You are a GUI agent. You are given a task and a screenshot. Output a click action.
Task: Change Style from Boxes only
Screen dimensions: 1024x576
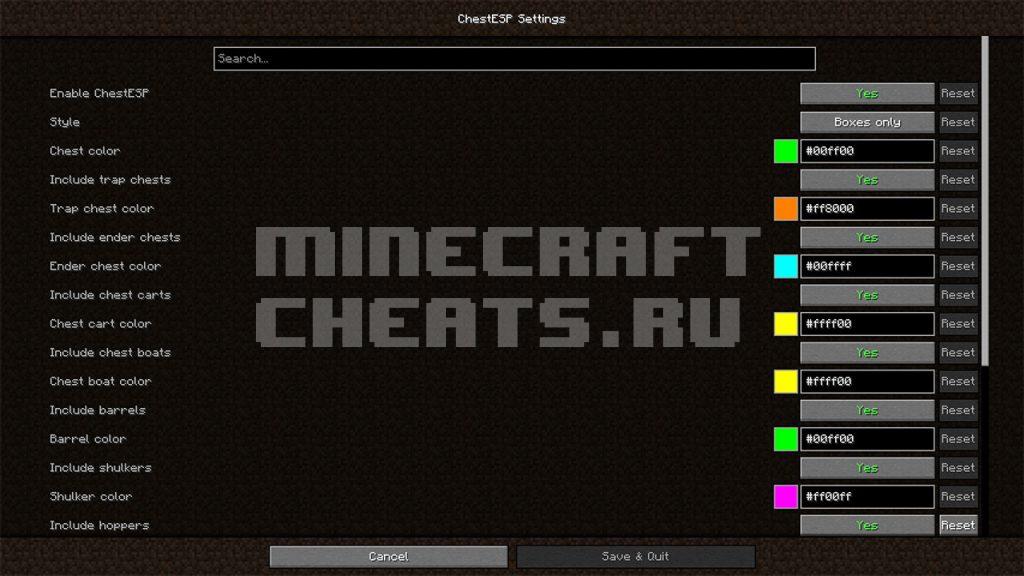click(867, 122)
